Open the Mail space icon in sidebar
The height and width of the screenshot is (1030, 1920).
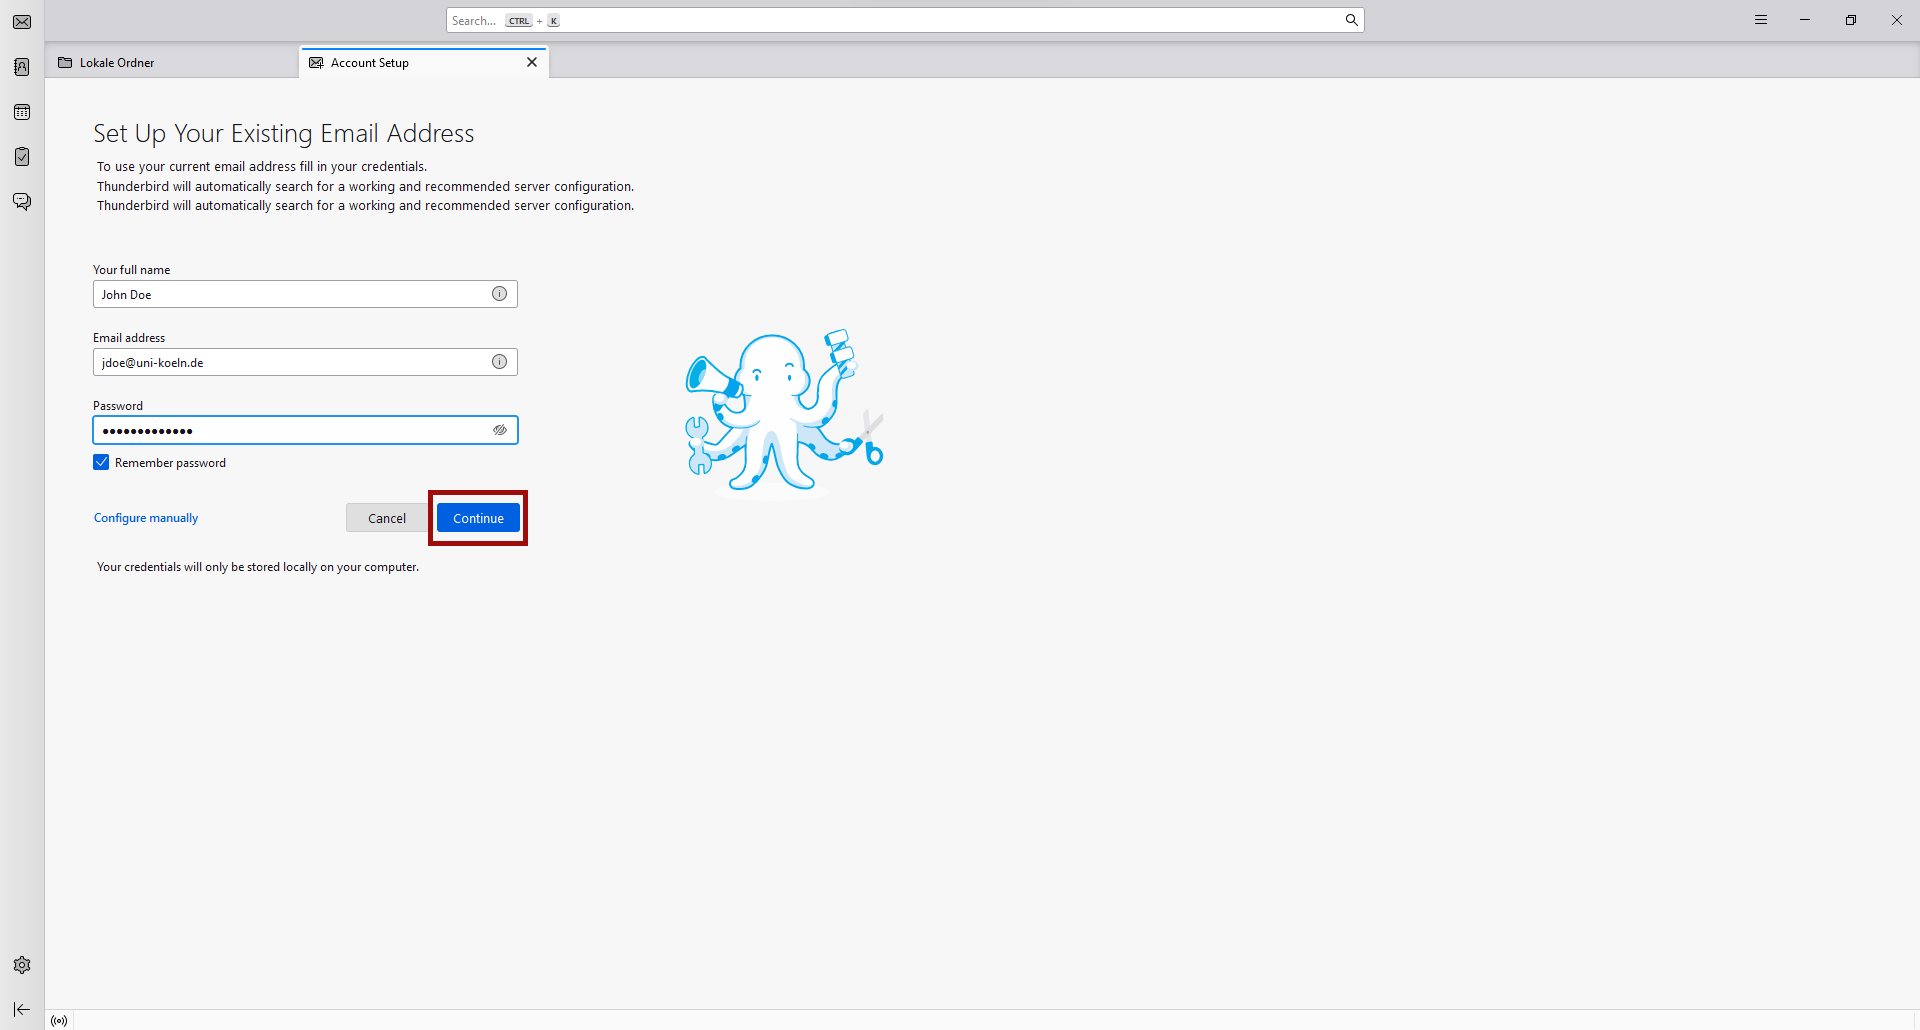pyautogui.click(x=22, y=22)
